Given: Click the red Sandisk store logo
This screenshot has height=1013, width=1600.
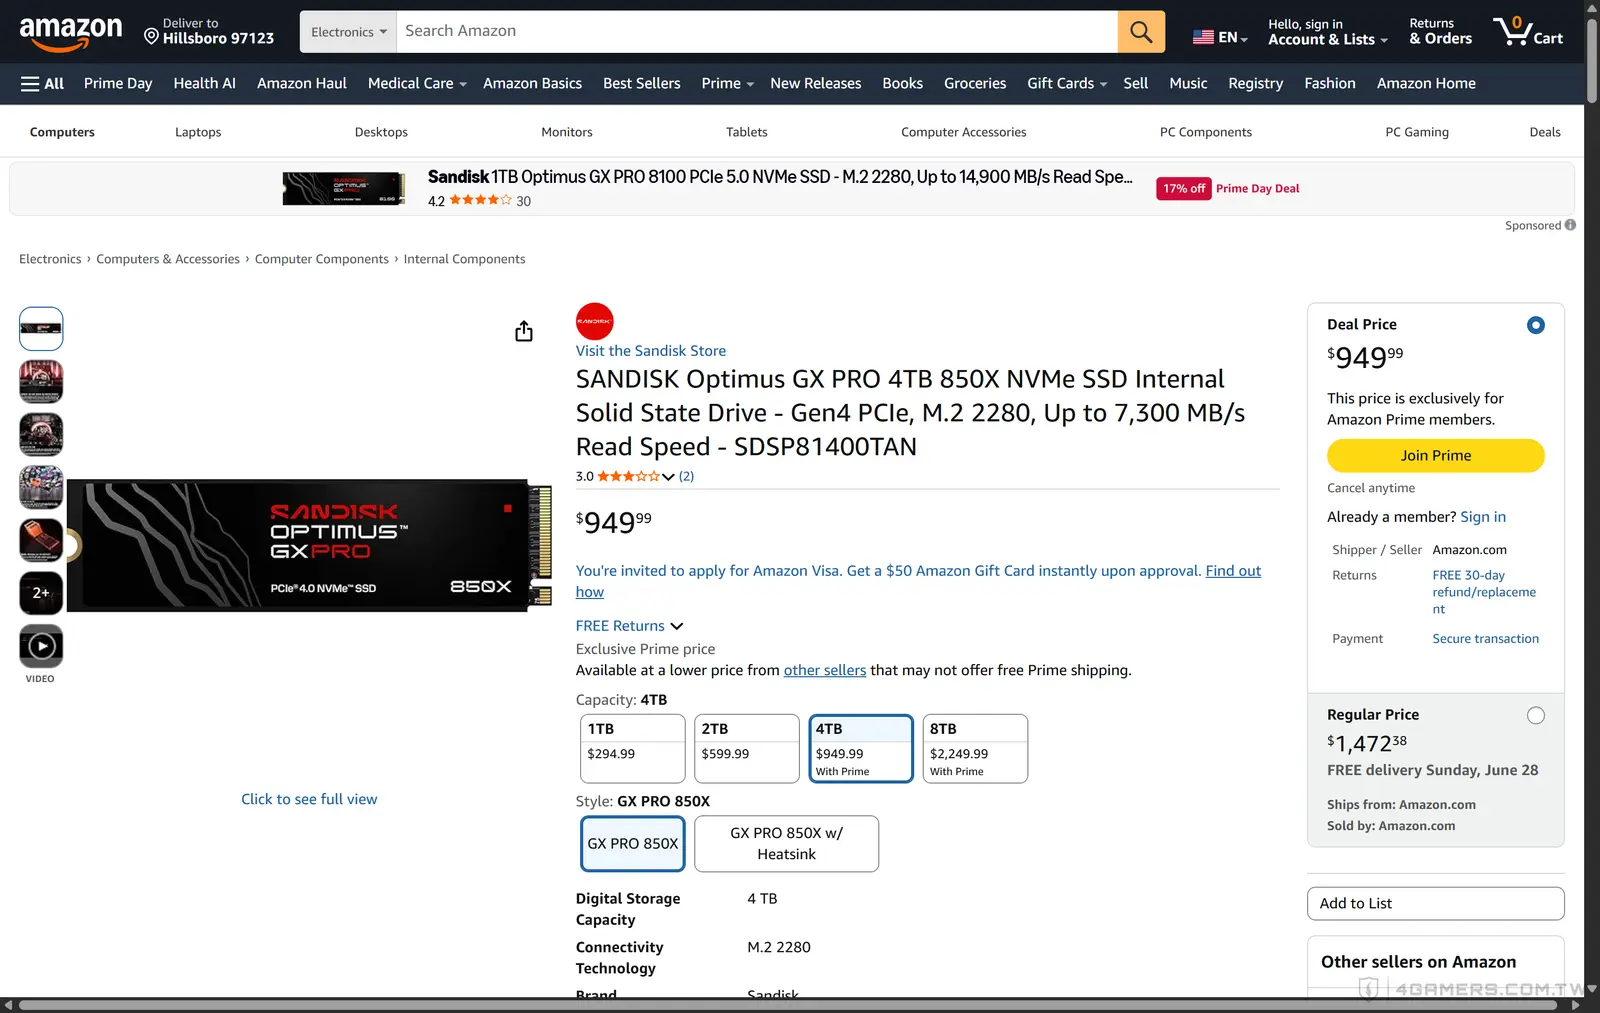Looking at the screenshot, I should coord(594,321).
